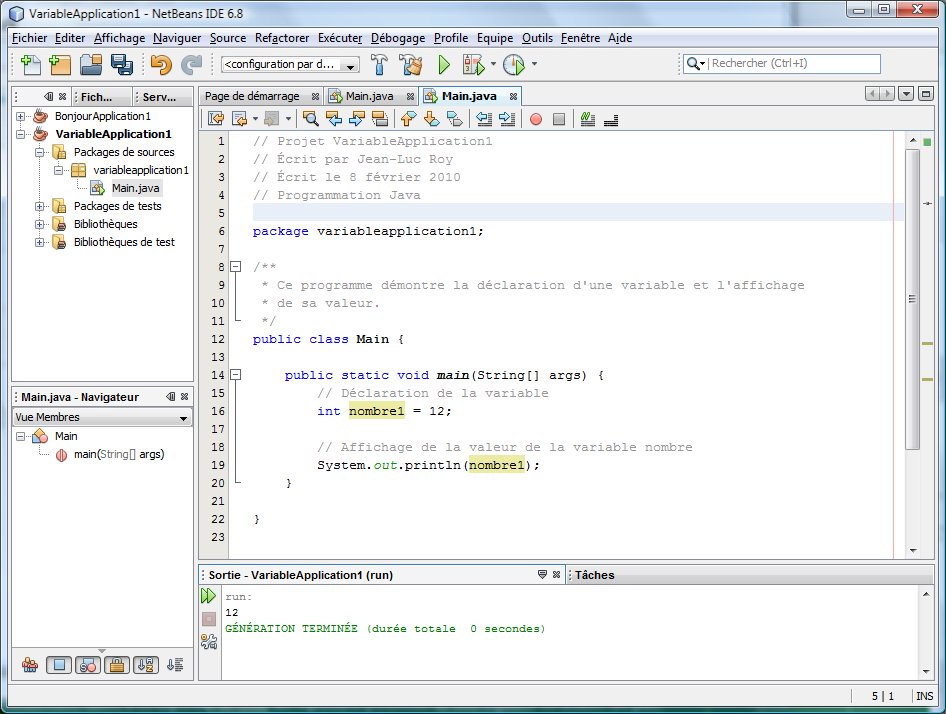The height and width of the screenshot is (714, 946).
Task: Click the New Project icon
Action: (60, 64)
